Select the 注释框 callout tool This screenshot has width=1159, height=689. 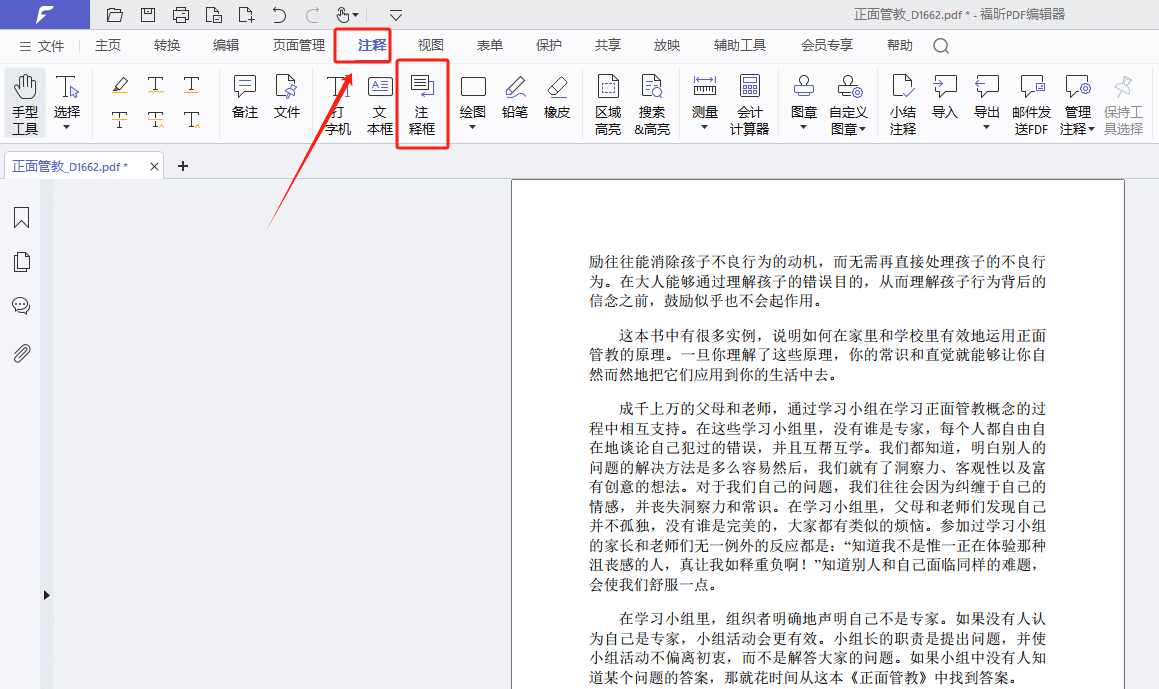click(422, 103)
